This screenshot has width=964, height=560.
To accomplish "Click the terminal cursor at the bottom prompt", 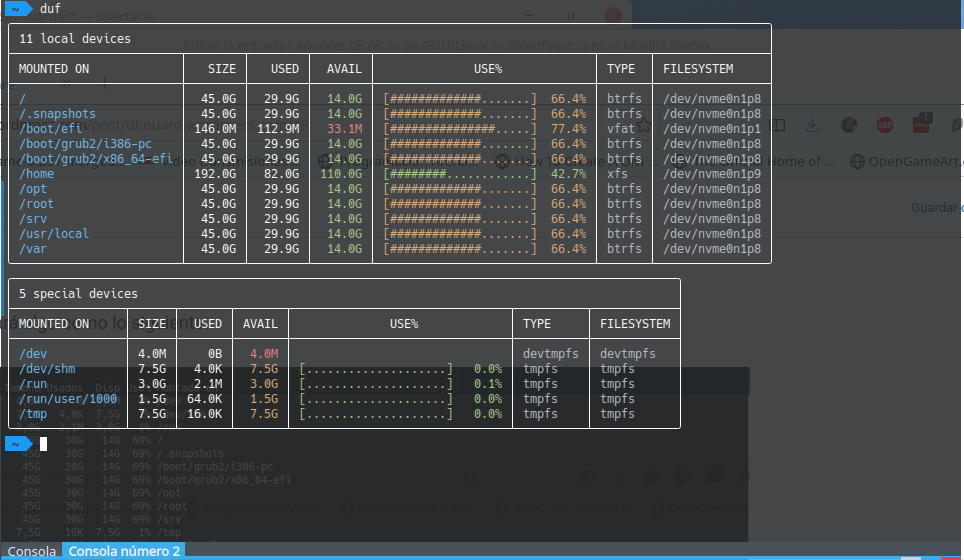I will click(x=43, y=443).
